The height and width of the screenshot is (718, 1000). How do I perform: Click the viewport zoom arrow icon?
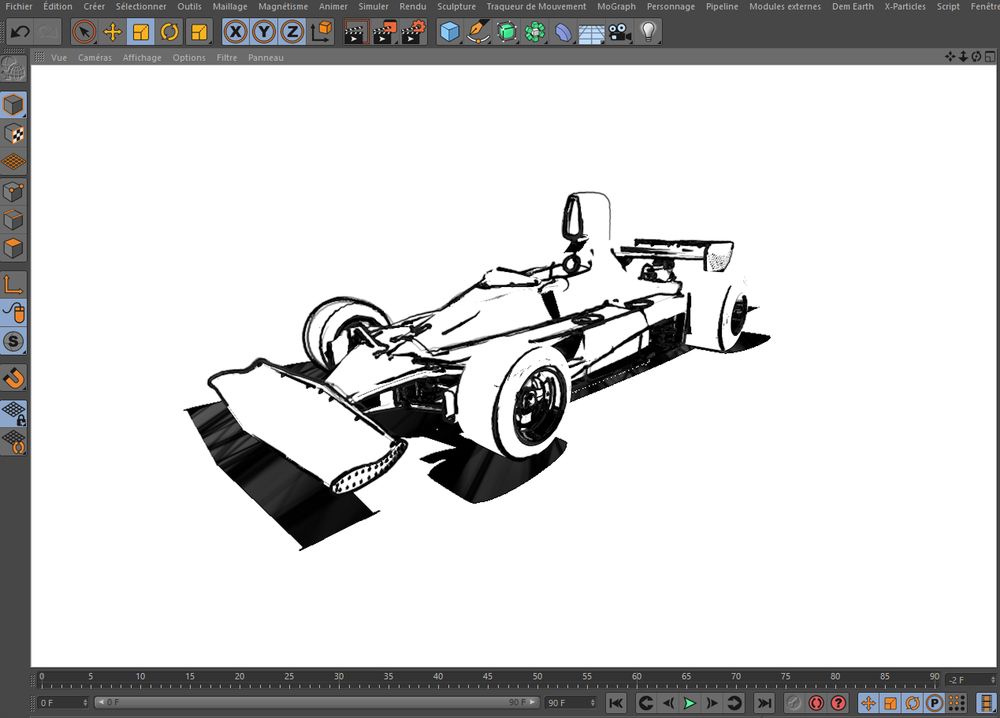[x=963, y=57]
